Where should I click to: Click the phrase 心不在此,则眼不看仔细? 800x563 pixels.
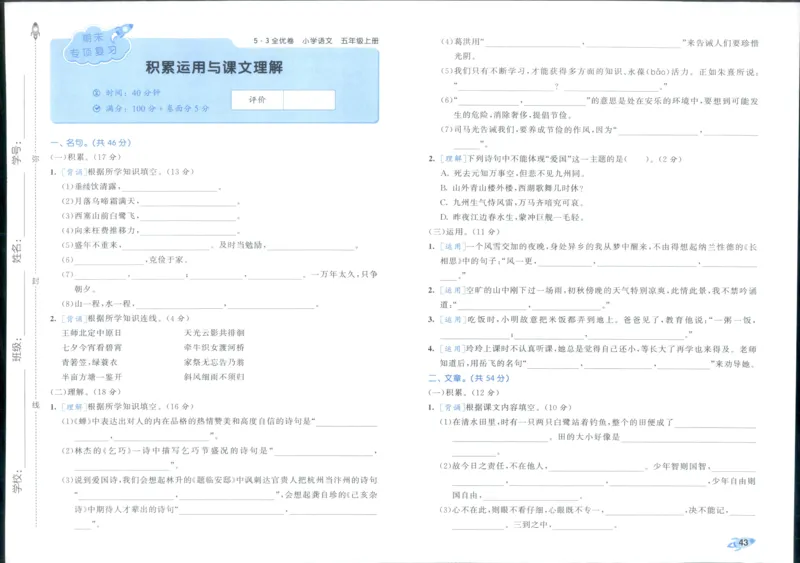(x=499, y=510)
